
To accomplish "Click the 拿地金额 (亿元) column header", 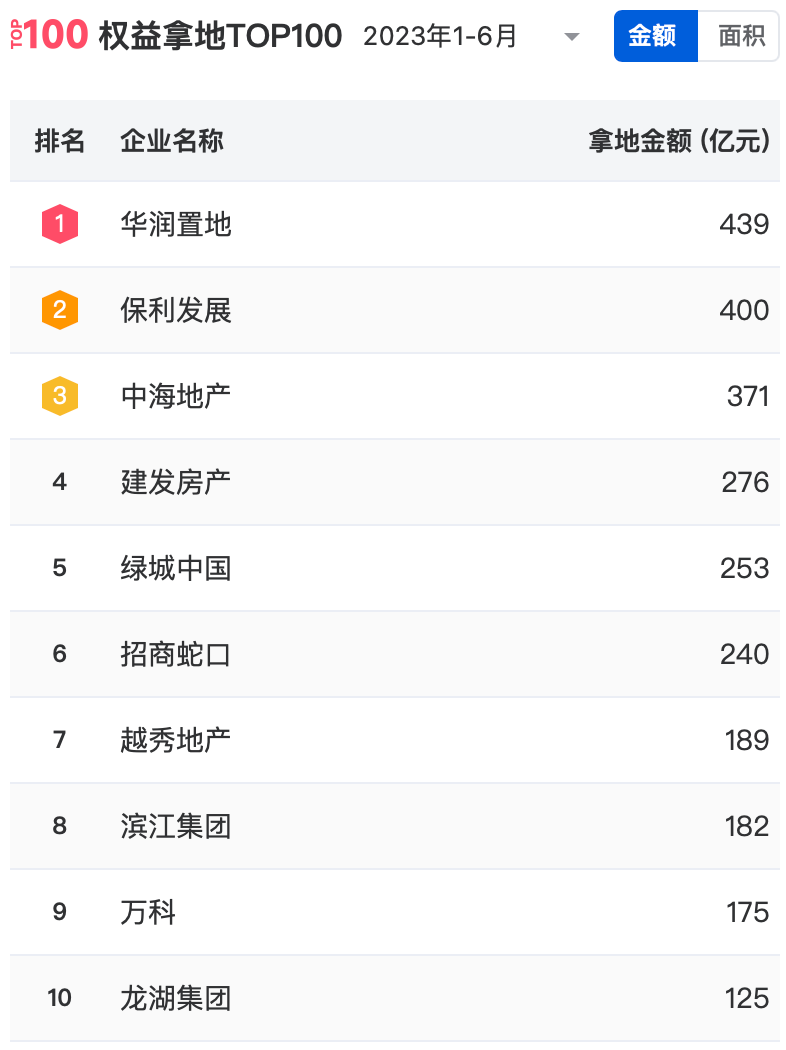I will pyautogui.click(x=679, y=141).
